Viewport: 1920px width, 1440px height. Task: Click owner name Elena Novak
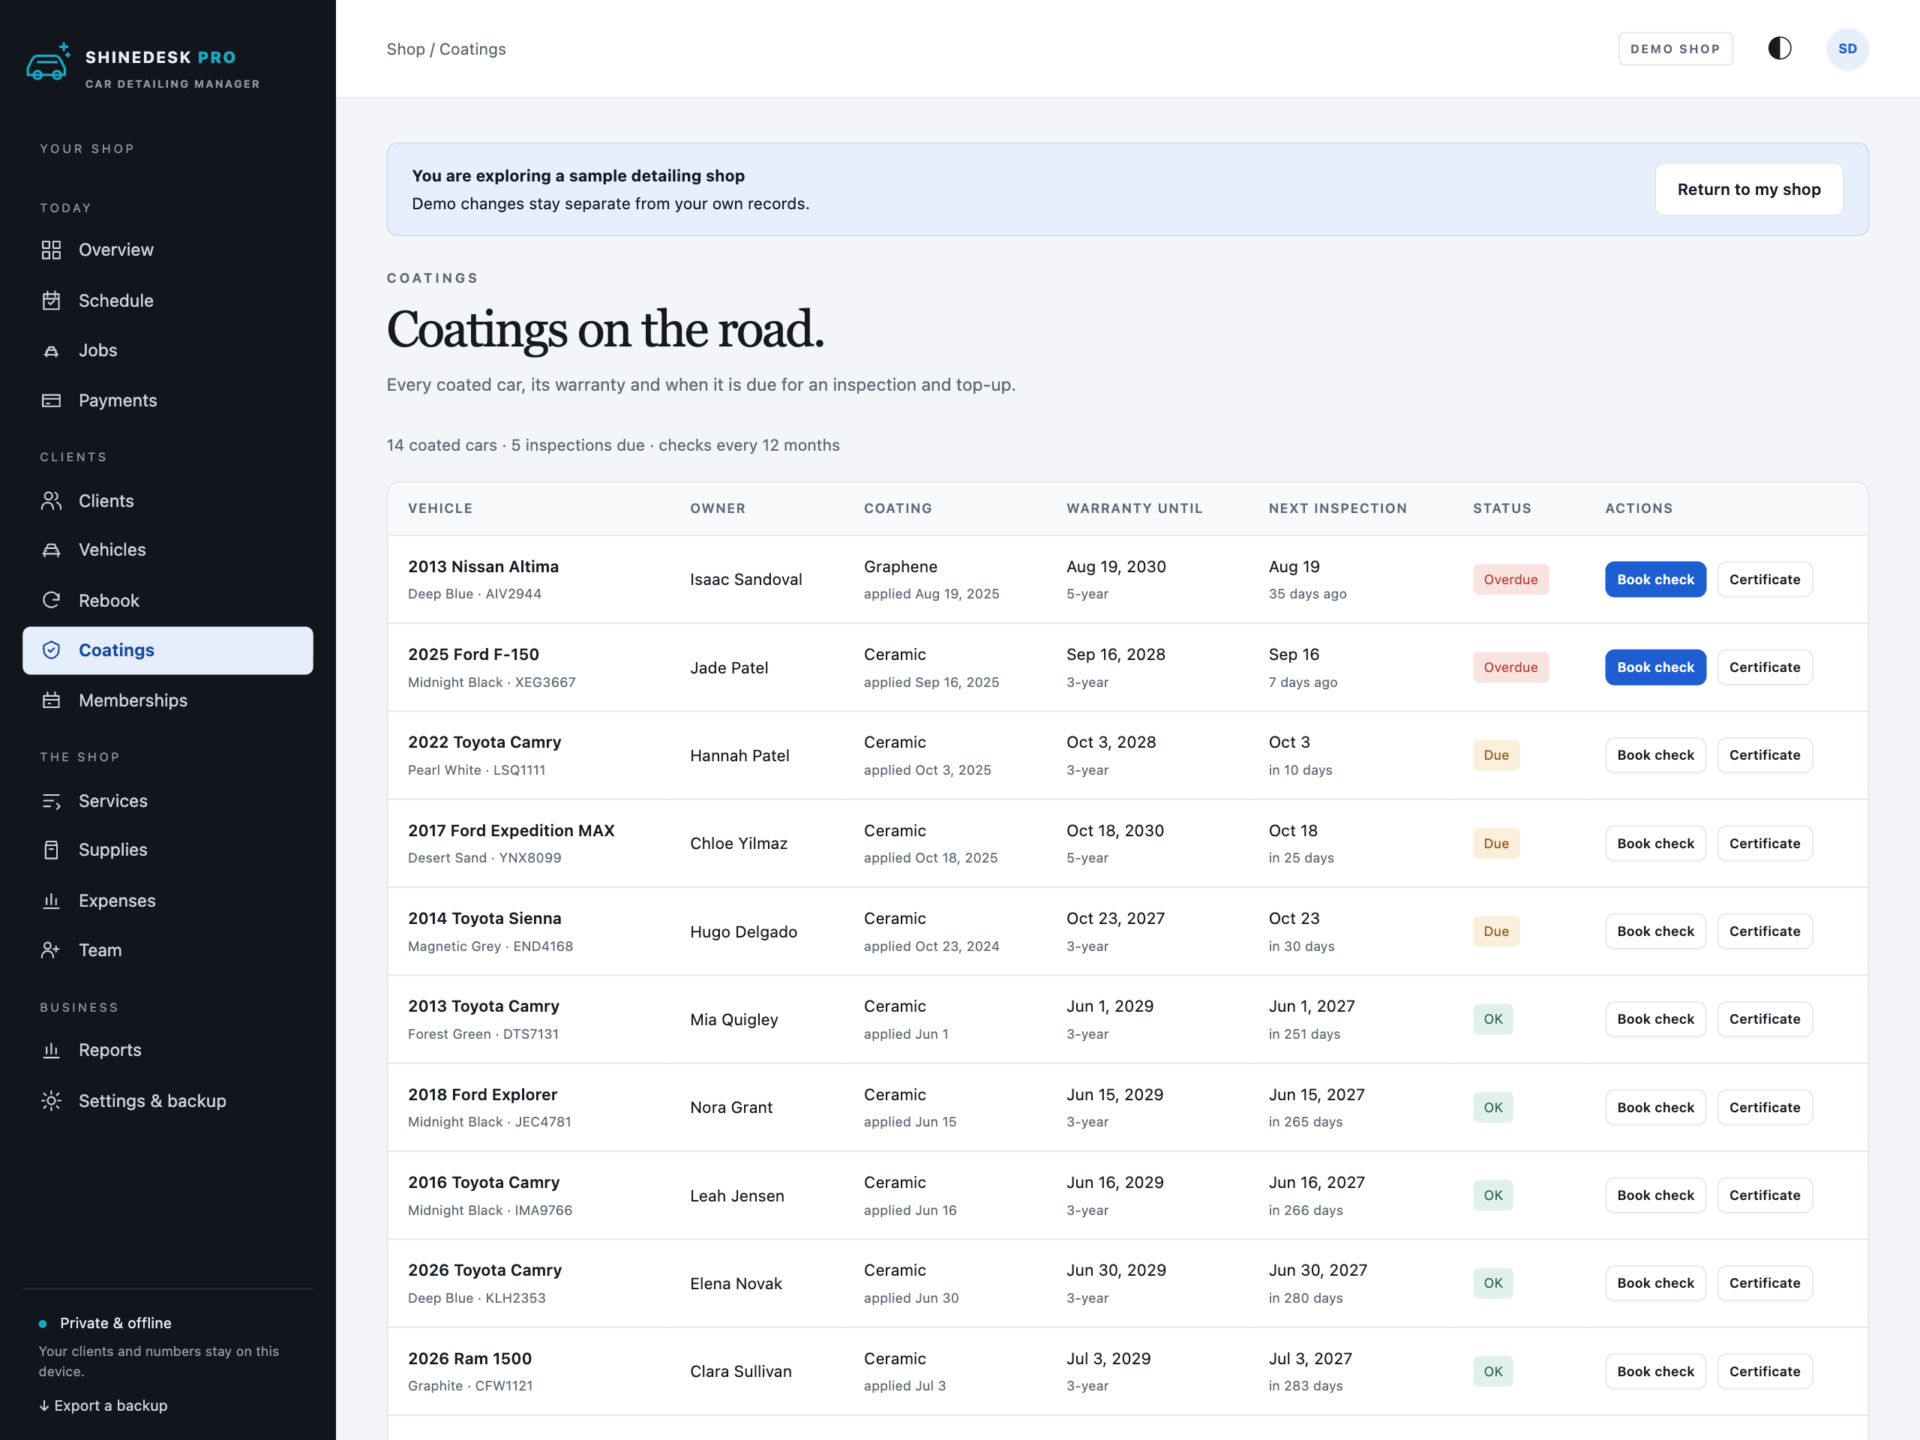tap(736, 1283)
